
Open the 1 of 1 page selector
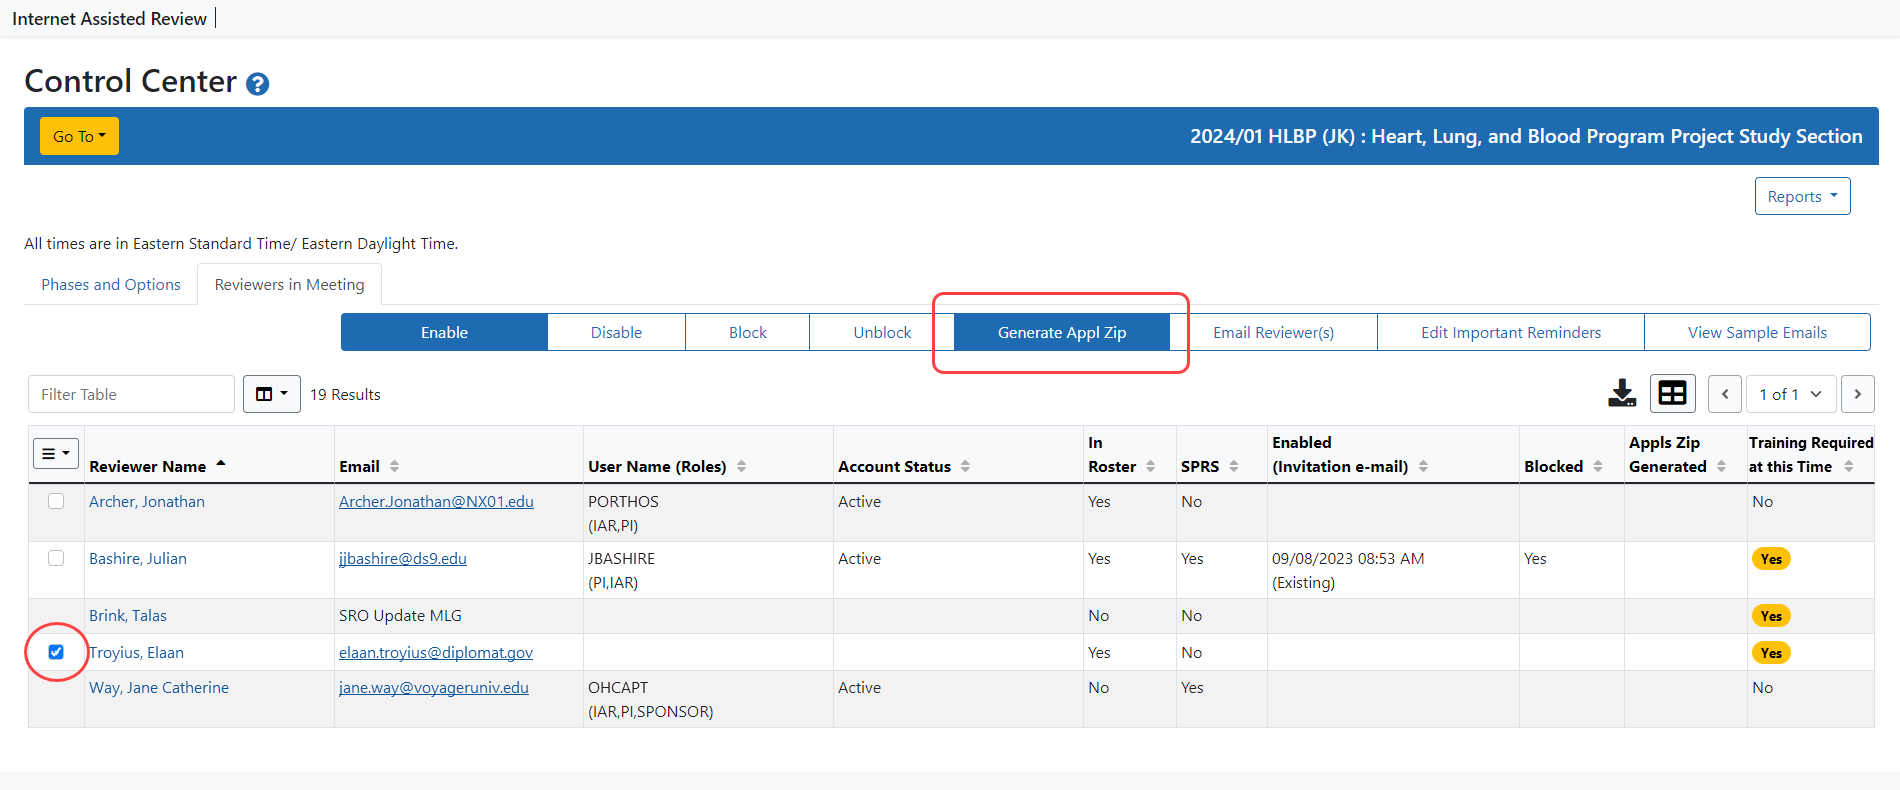[1790, 394]
